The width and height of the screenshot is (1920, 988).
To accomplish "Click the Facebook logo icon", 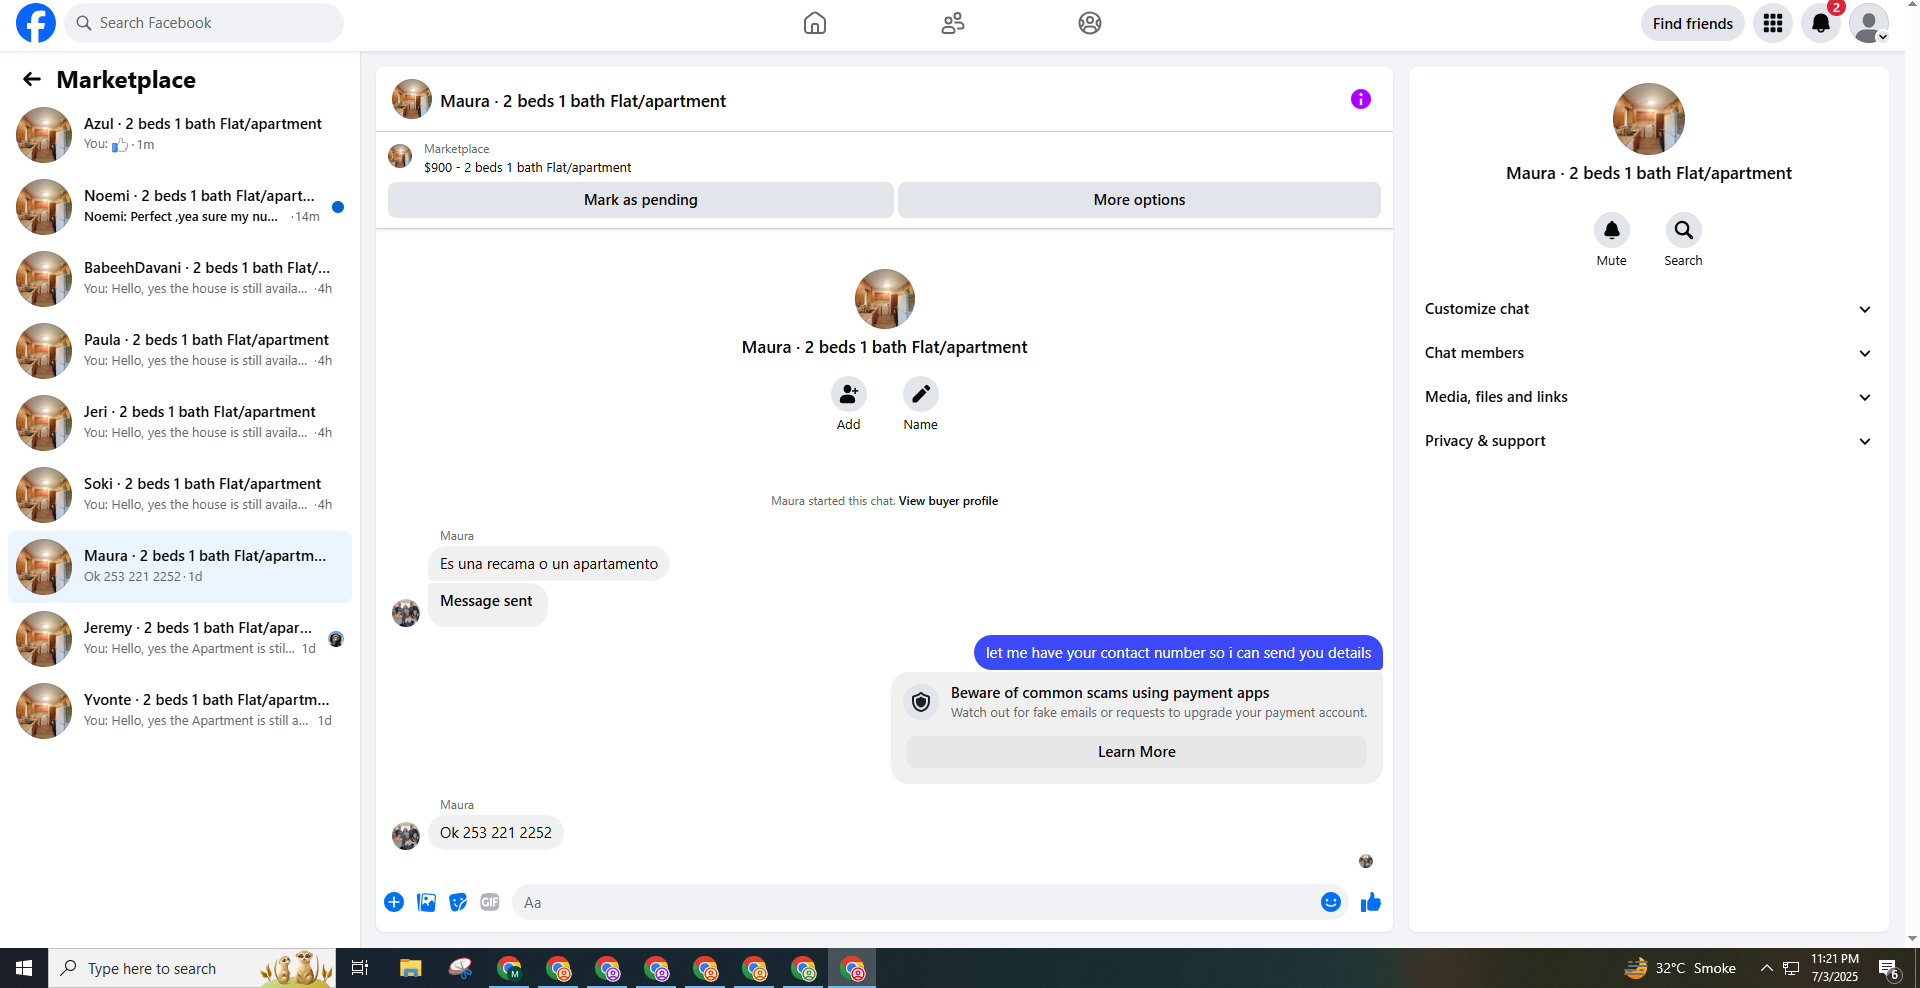I will (x=36, y=23).
